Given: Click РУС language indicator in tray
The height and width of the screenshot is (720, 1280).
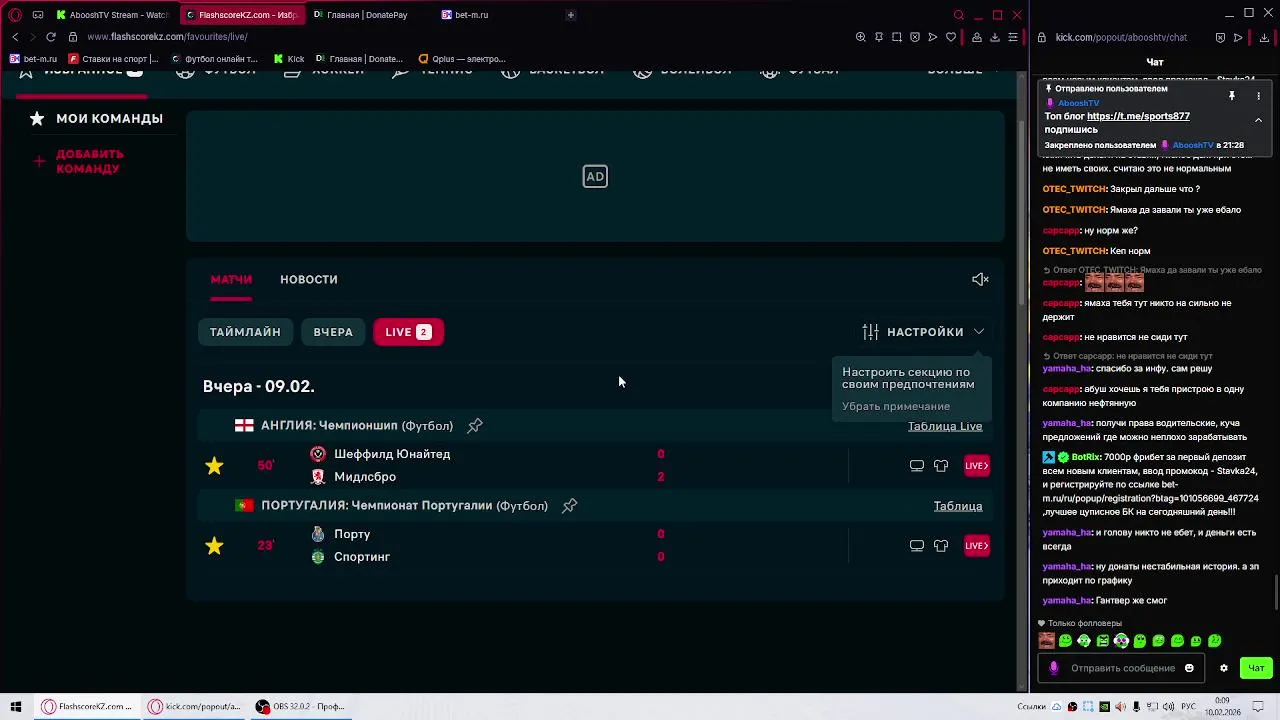Looking at the screenshot, I should [1189, 706].
